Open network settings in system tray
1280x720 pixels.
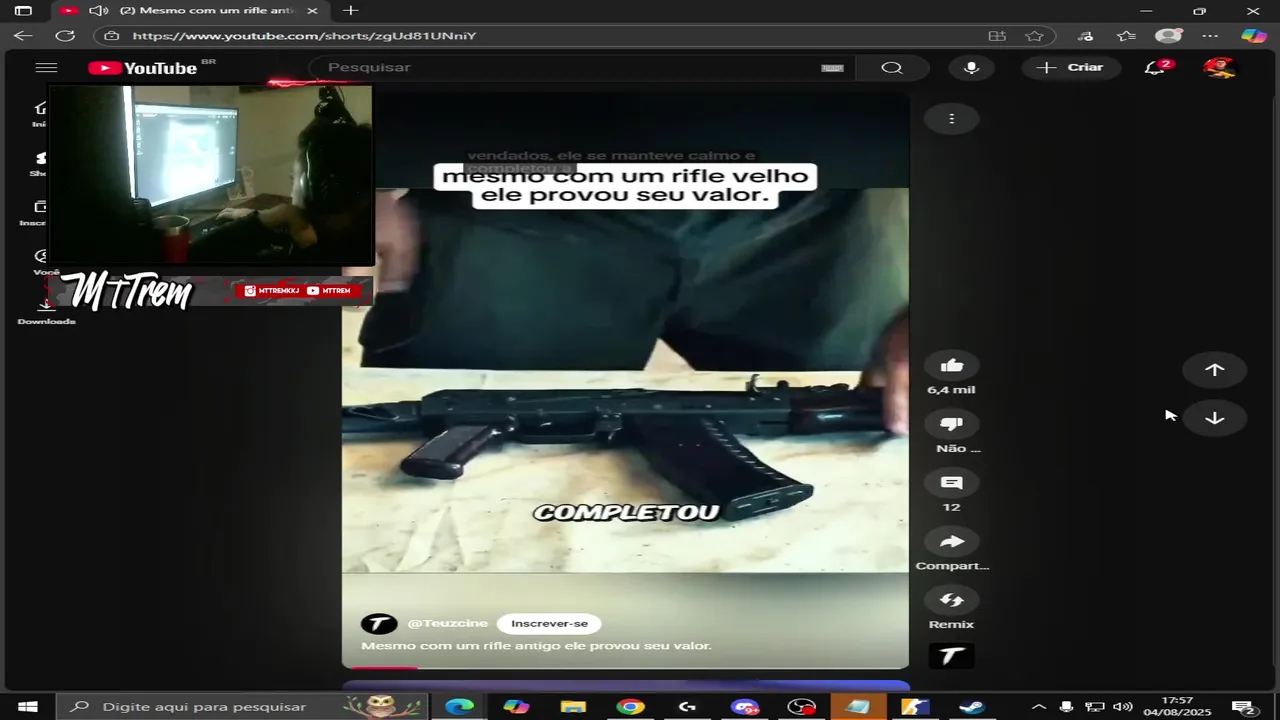(1095, 707)
